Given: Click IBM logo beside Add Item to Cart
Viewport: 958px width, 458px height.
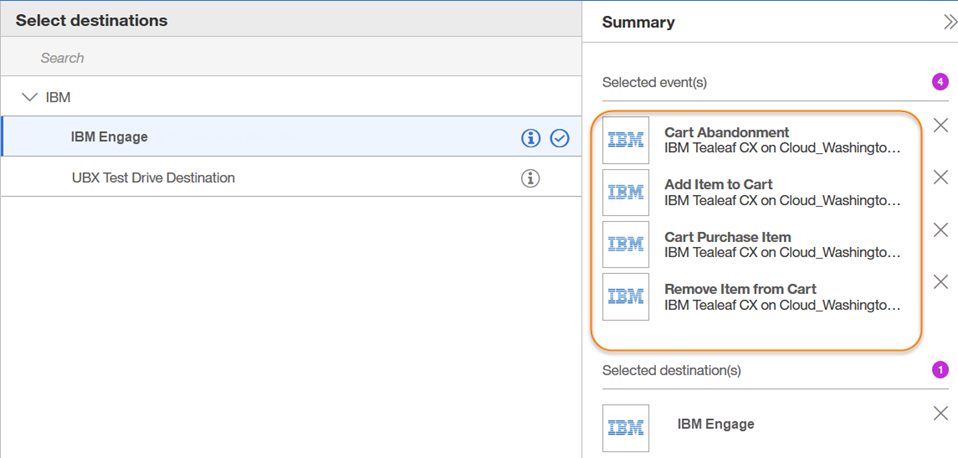Looking at the screenshot, I should 626,192.
